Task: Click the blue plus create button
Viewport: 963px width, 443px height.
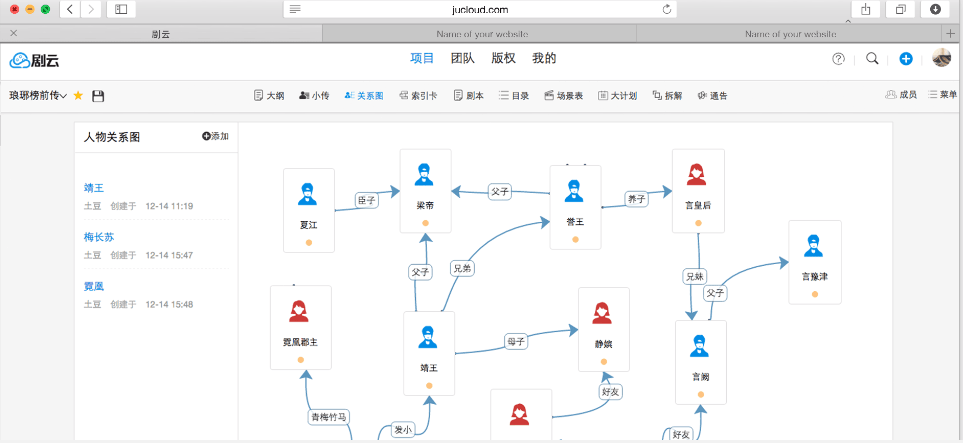Action: click(906, 59)
